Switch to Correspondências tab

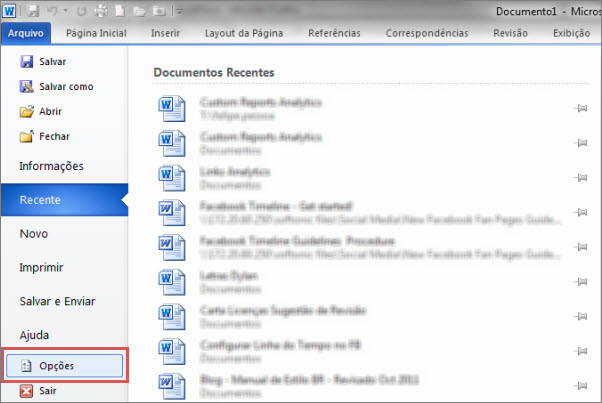427,33
